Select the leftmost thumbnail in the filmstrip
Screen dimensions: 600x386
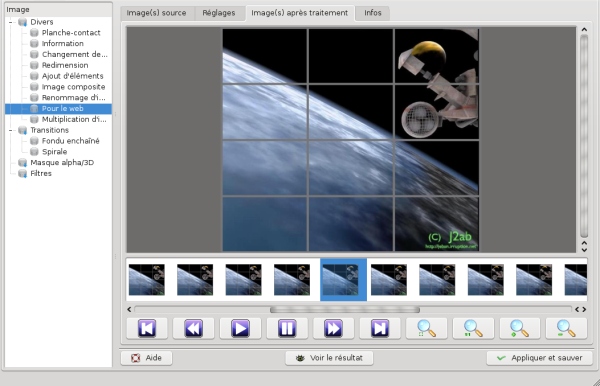click(x=147, y=280)
